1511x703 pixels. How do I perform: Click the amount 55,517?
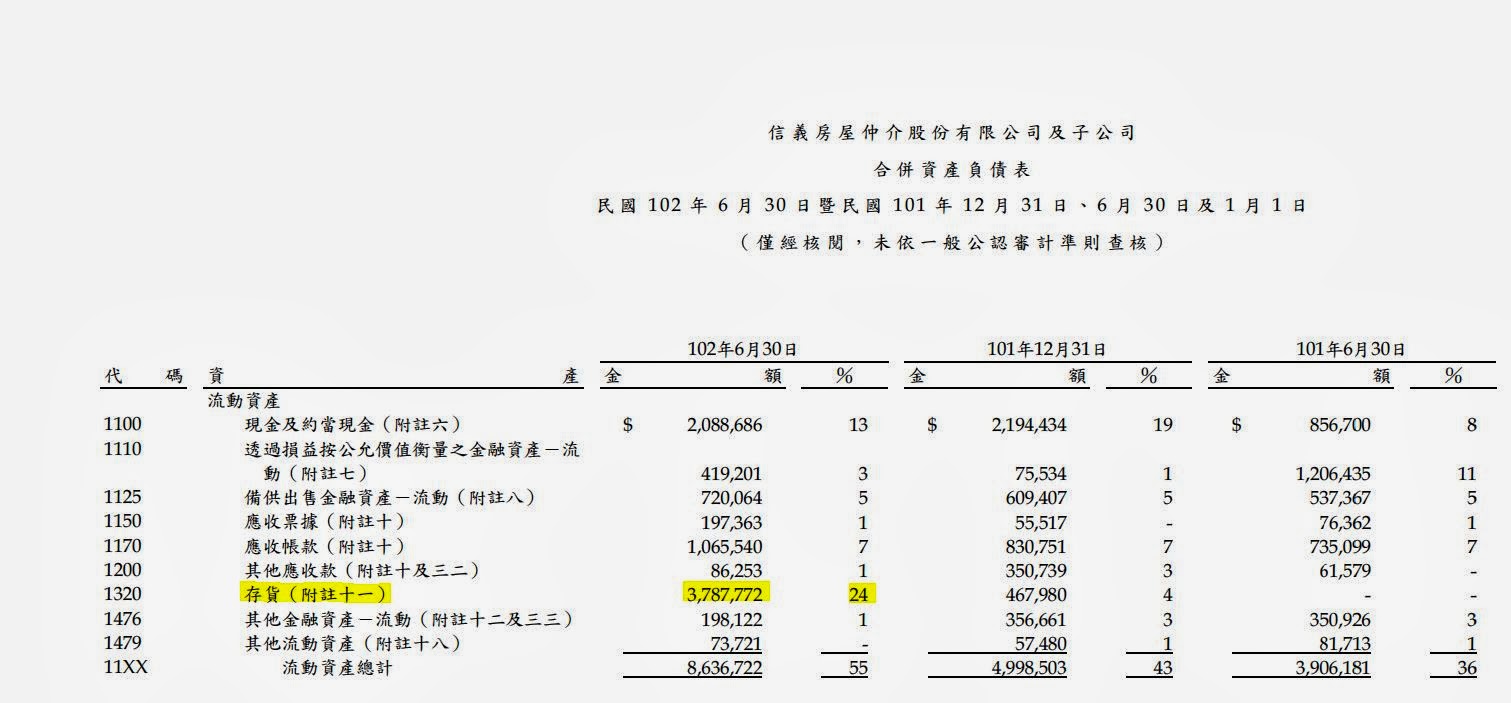(1041, 521)
